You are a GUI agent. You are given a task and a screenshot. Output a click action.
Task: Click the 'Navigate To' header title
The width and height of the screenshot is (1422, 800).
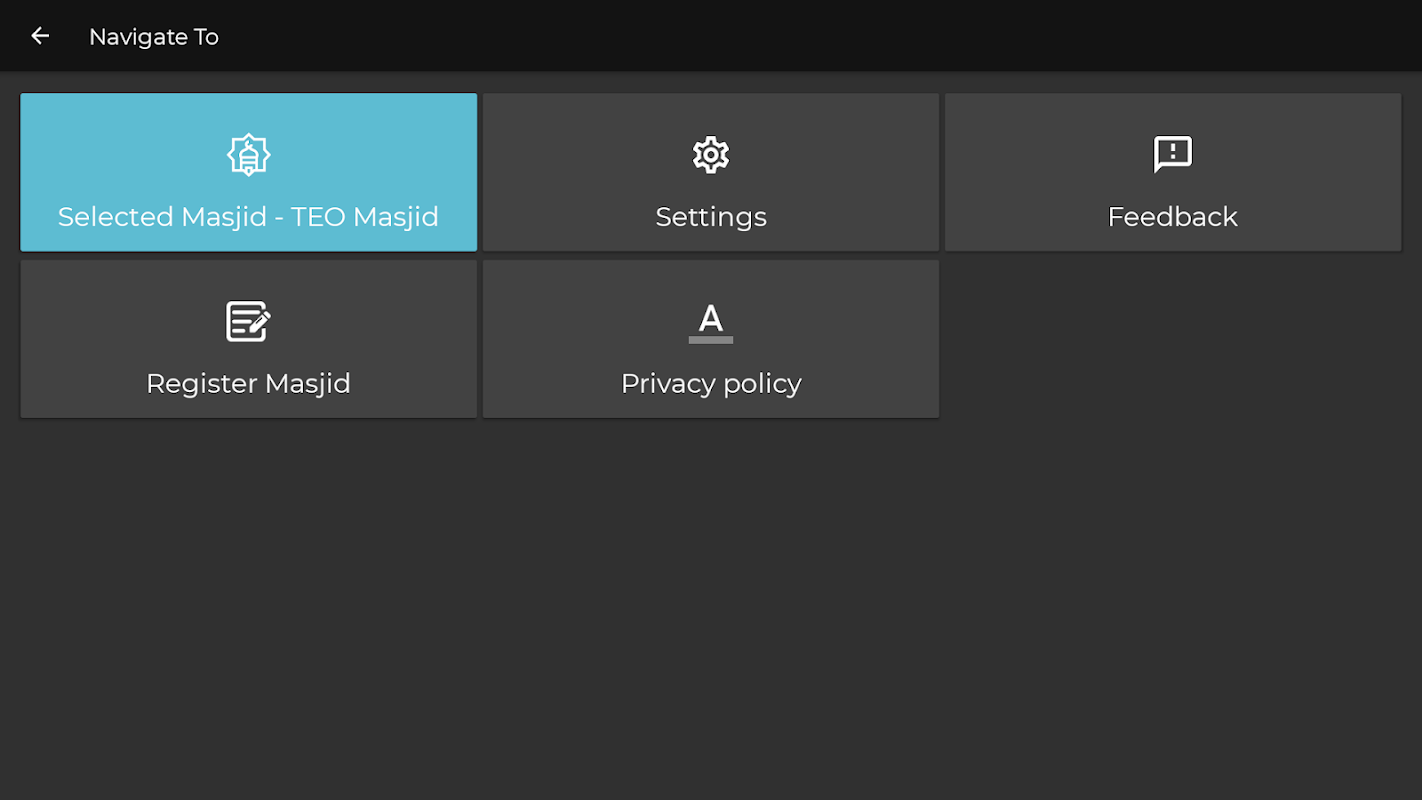click(x=154, y=37)
